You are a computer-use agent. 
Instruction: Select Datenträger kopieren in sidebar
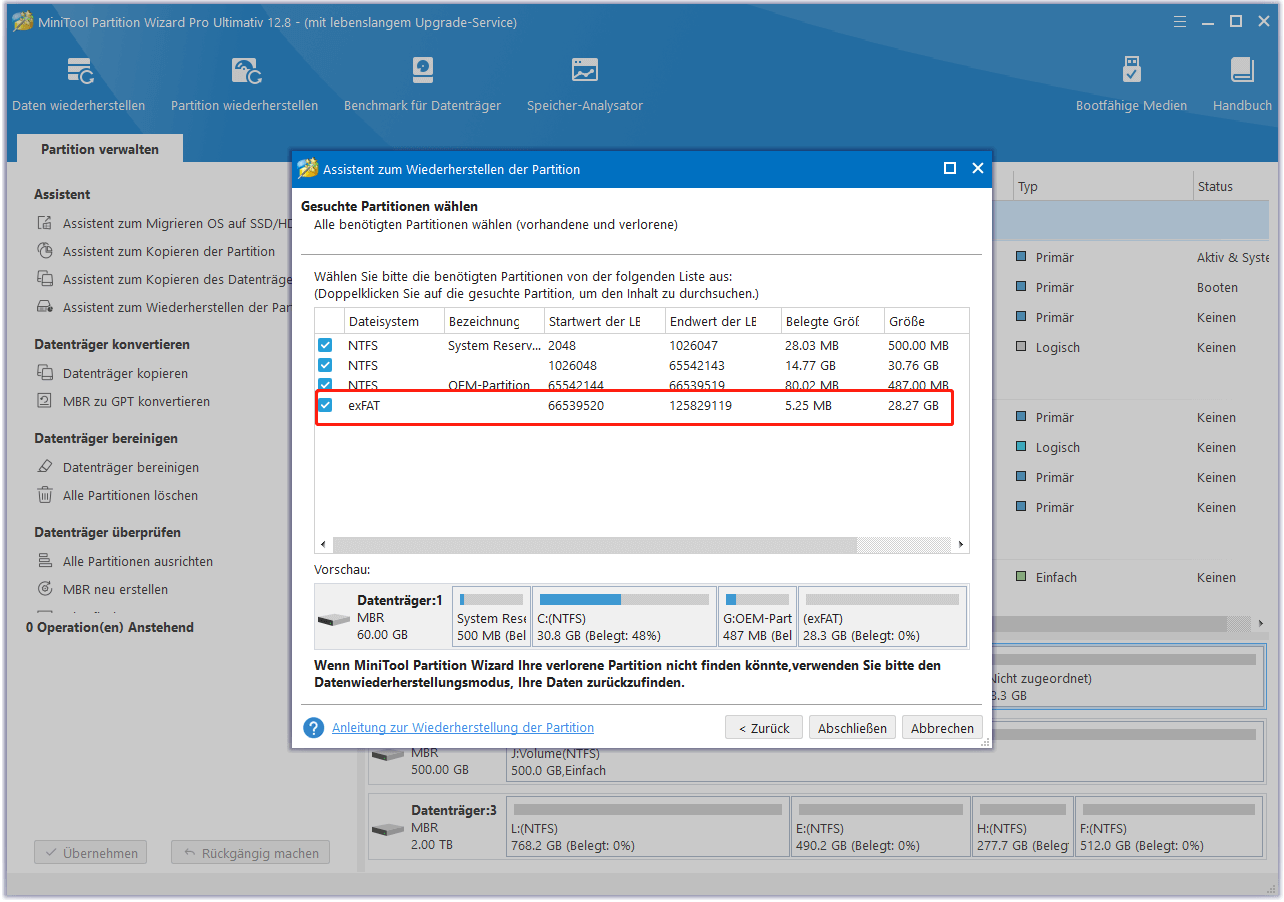(113, 373)
